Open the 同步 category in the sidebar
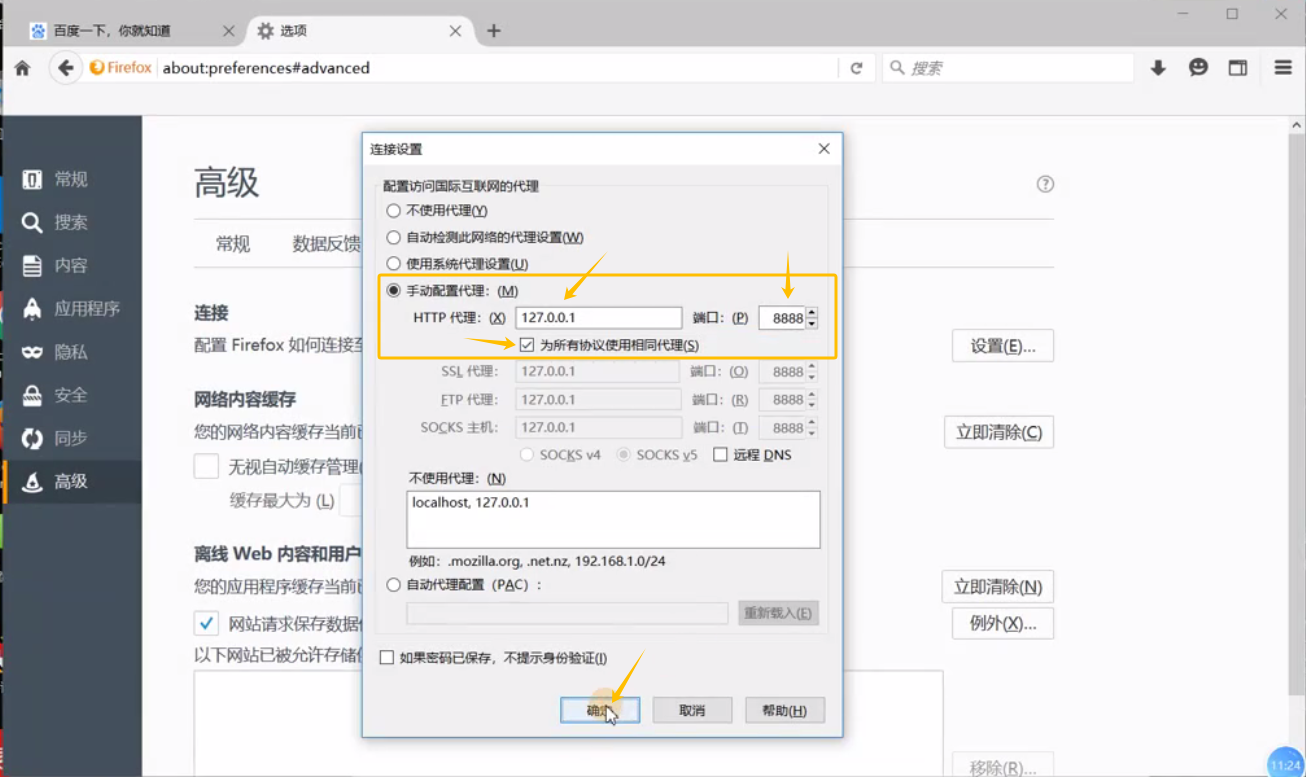This screenshot has height=777, width=1306. 71,438
